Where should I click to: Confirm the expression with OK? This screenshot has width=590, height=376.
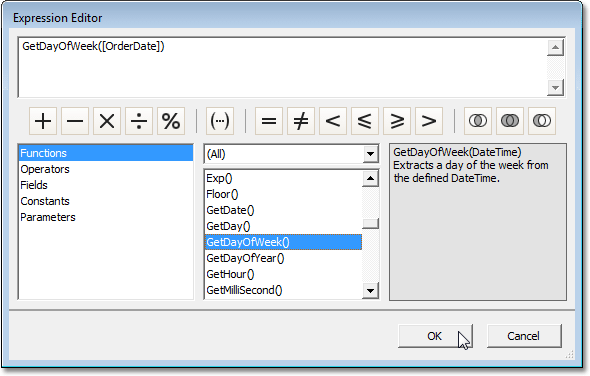tap(435, 336)
